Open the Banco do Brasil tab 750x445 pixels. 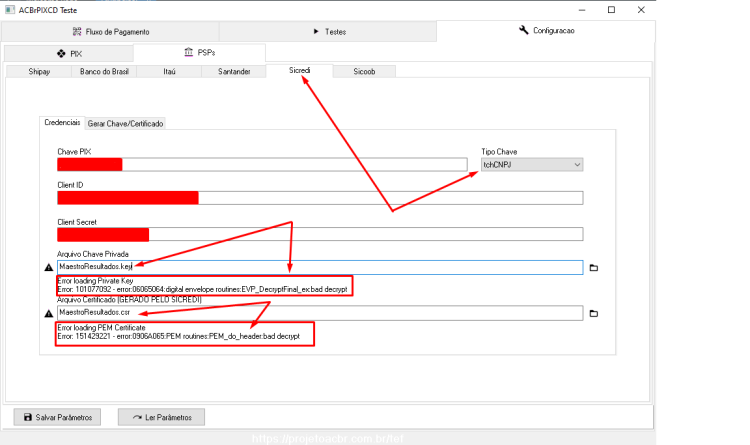pyautogui.click(x=104, y=71)
